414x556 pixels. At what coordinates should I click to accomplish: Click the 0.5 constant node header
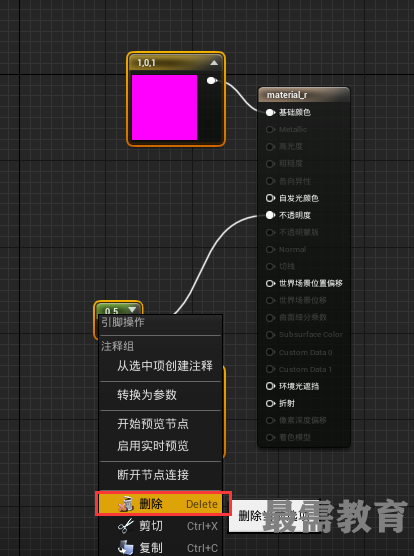(x=118, y=308)
